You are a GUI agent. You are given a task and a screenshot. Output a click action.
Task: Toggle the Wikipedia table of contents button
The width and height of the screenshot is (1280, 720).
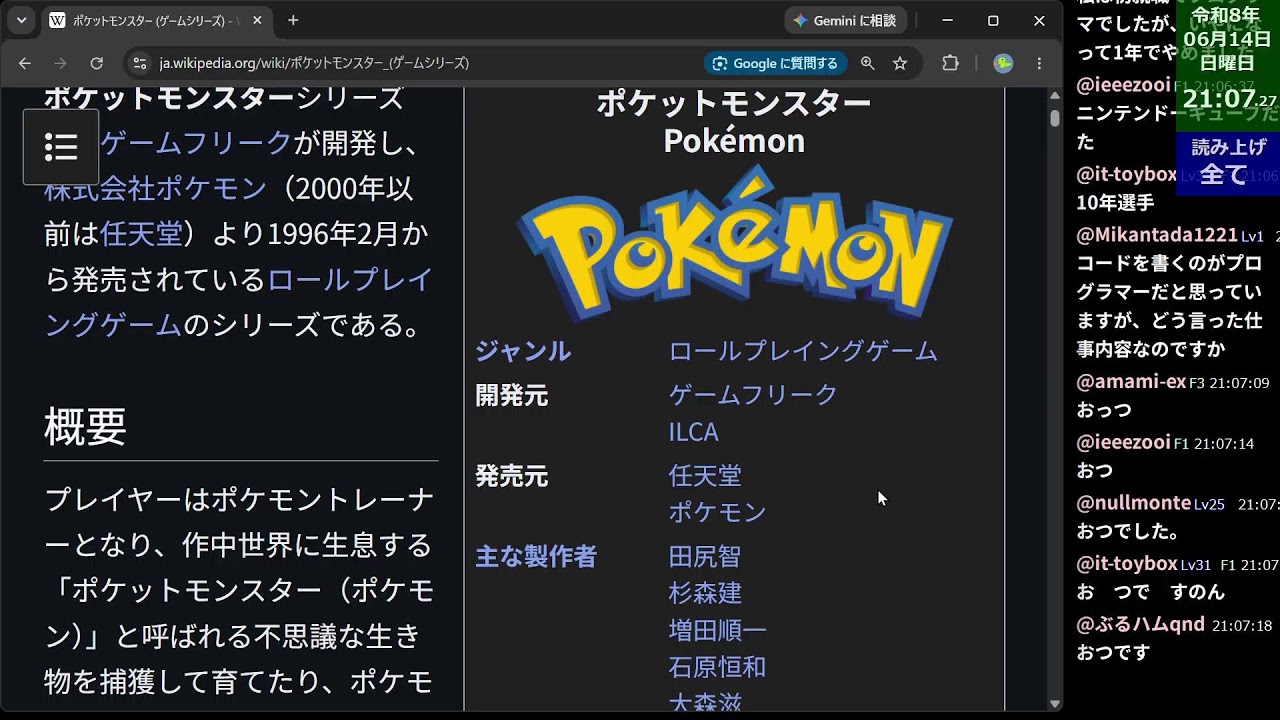click(61, 147)
